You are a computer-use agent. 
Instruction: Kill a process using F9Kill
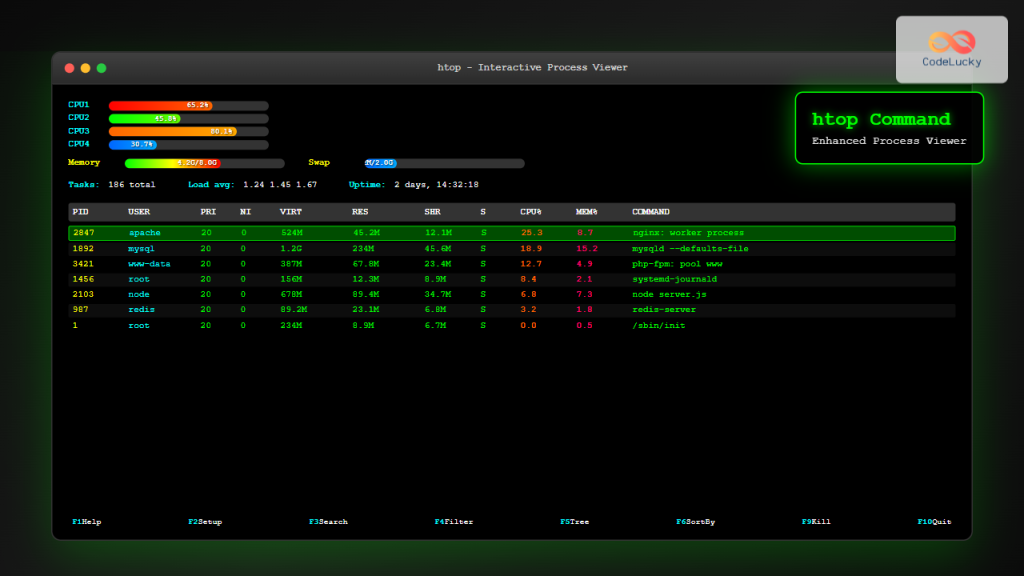pyautogui.click(x=816, y=521)
